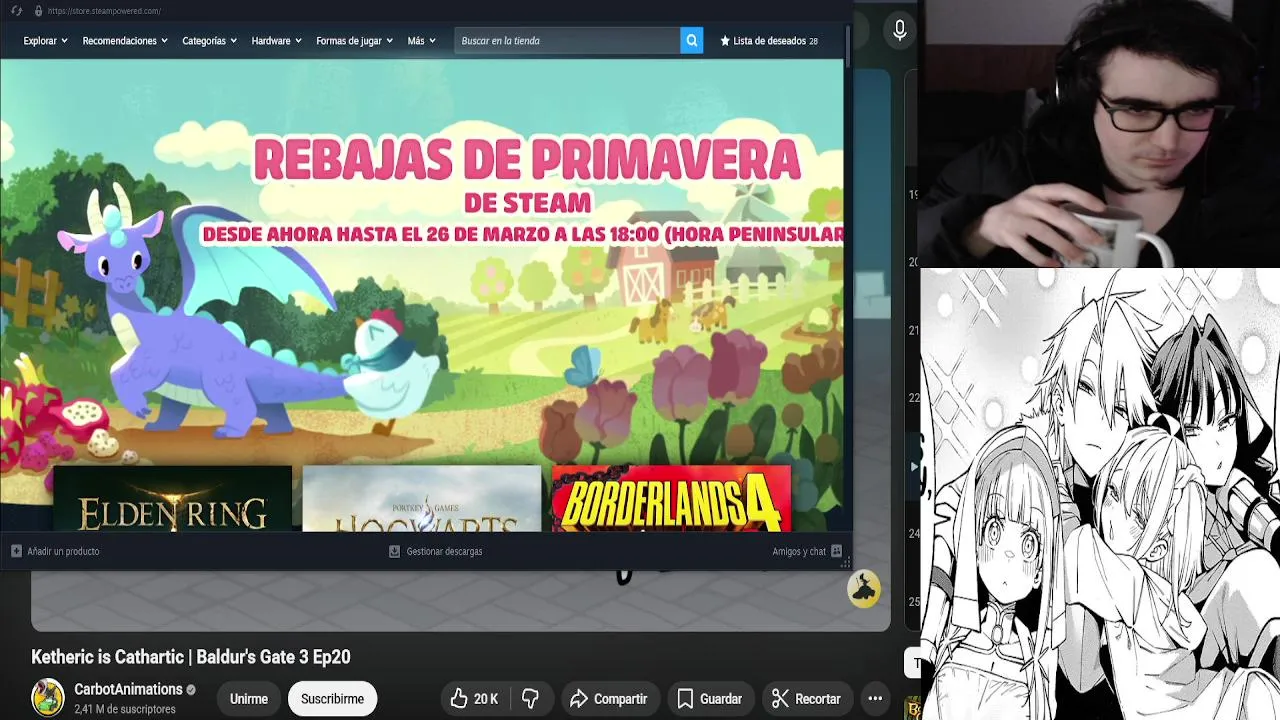Viewport: 1280px width, 720px height.
Task: Open the Hogwarts game capsule
Action: pos(421,499)
